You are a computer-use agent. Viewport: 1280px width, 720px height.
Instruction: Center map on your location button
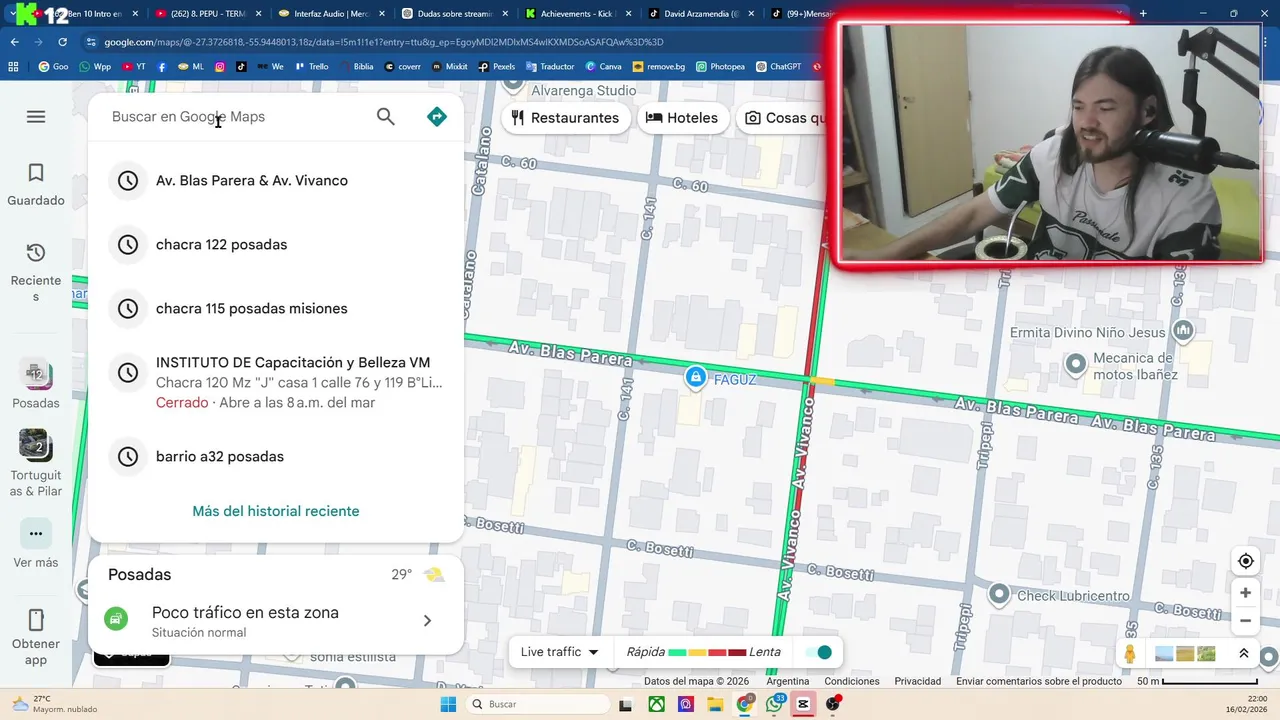coord(1245,561)
